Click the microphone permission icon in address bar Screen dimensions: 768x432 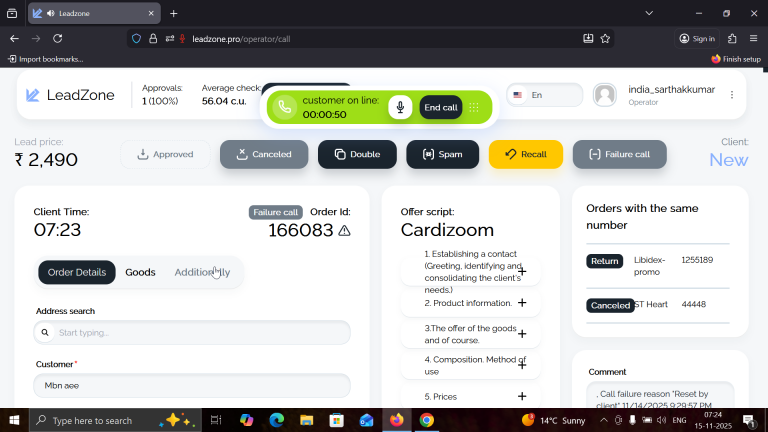[183, 39]
